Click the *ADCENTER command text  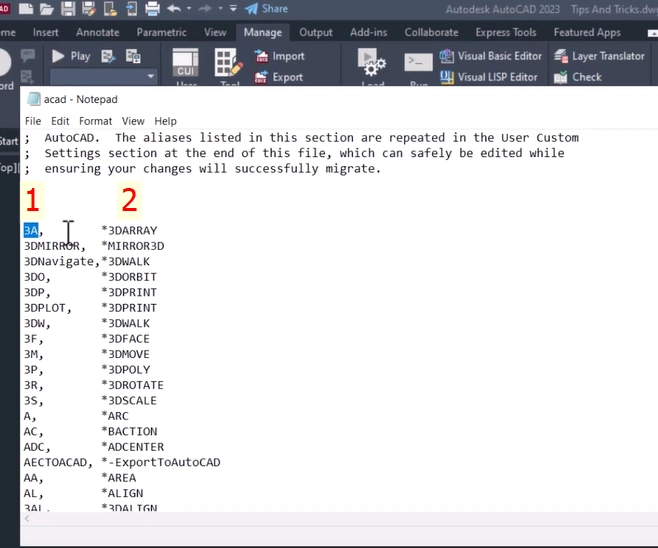point(133,447)
